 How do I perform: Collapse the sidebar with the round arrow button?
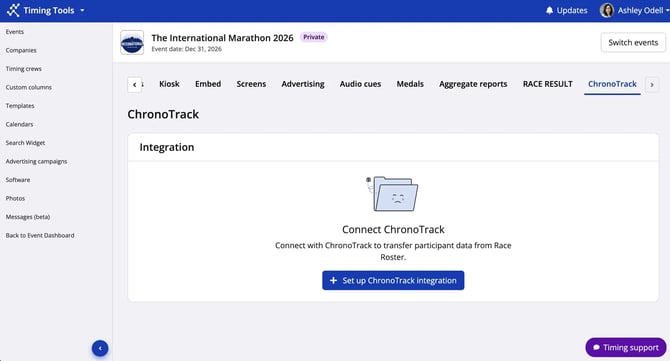coord(100,348)
